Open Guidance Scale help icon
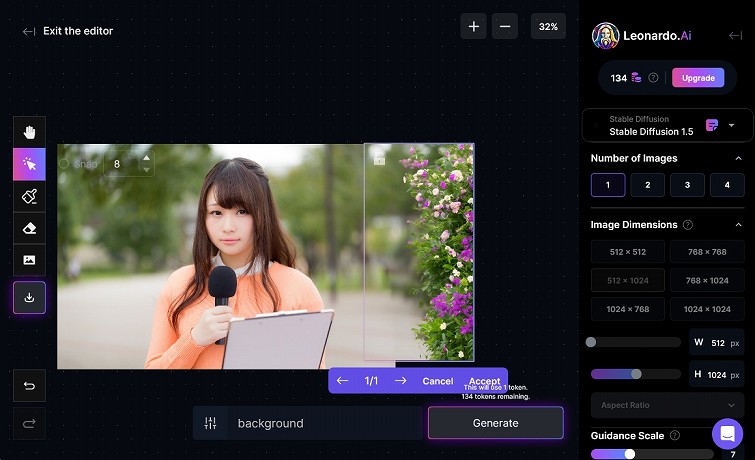Image resolution: width=755 pixels, height=460 pixels. point(675,435)
